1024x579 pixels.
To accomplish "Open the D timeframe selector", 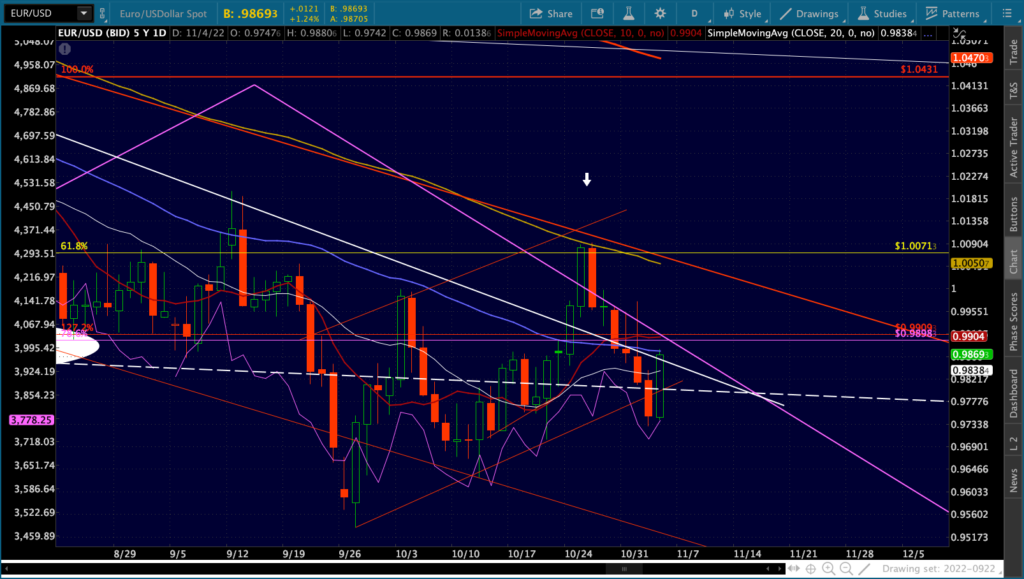I will [x=694, y=14].
